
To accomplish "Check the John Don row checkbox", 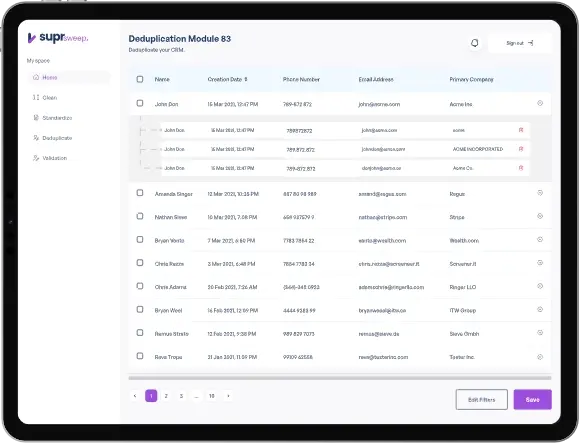I will click(x=140, y=103).
